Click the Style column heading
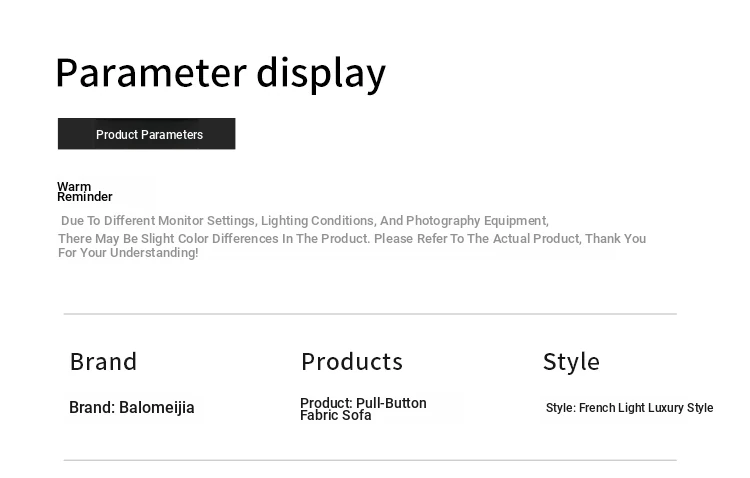 coord(571,362)
